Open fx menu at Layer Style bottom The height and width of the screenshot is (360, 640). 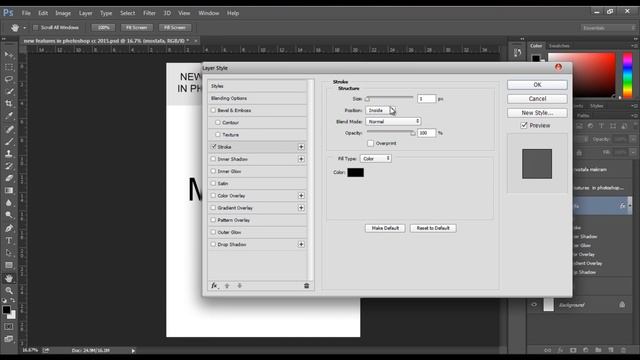pyautogui.click(x=214, y=286)
